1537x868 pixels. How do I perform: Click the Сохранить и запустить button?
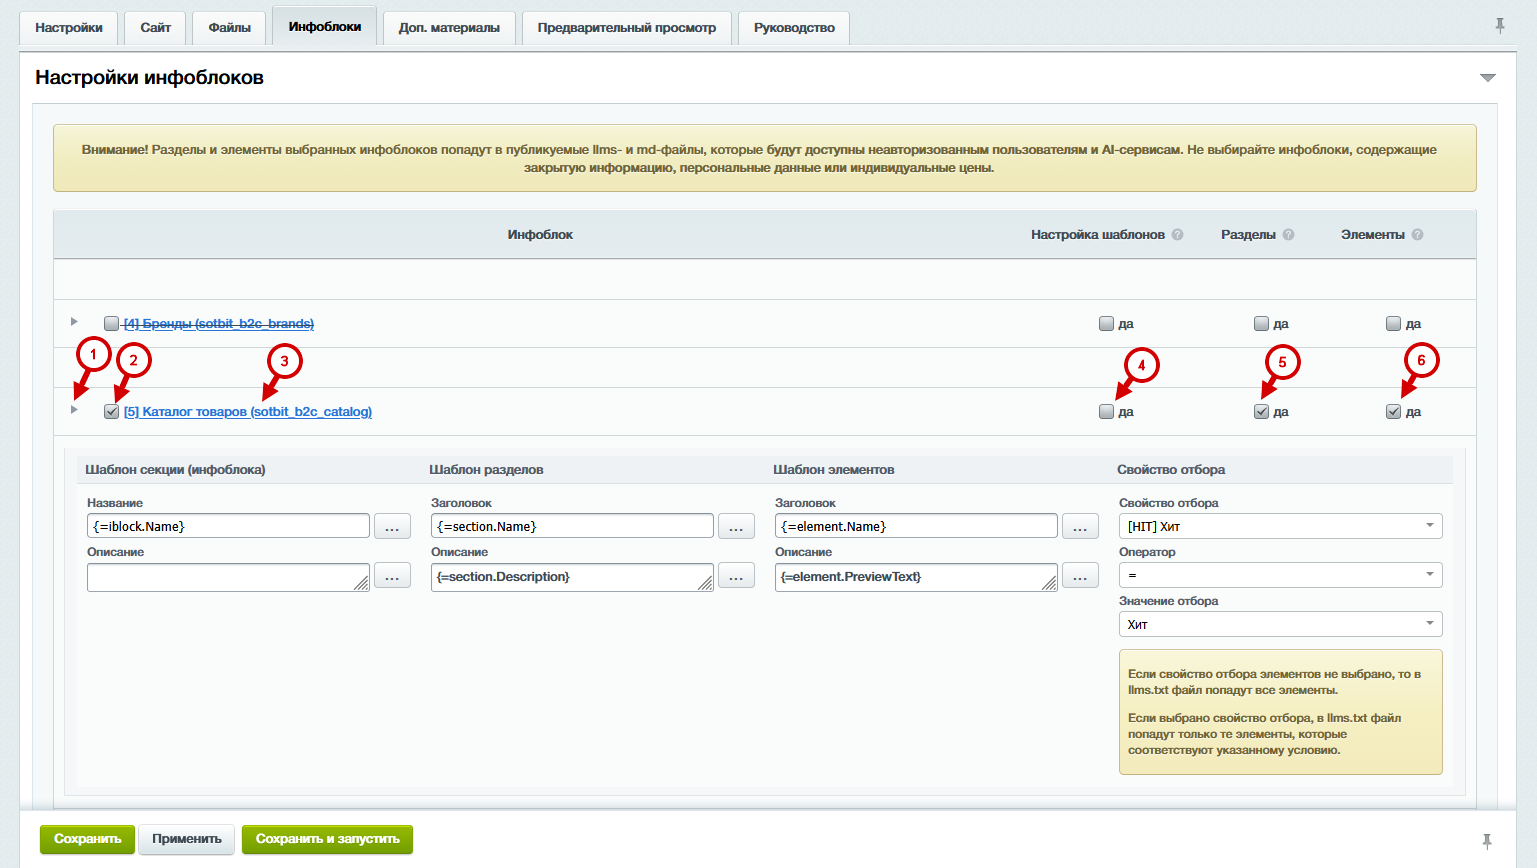(x=327, y=839)
